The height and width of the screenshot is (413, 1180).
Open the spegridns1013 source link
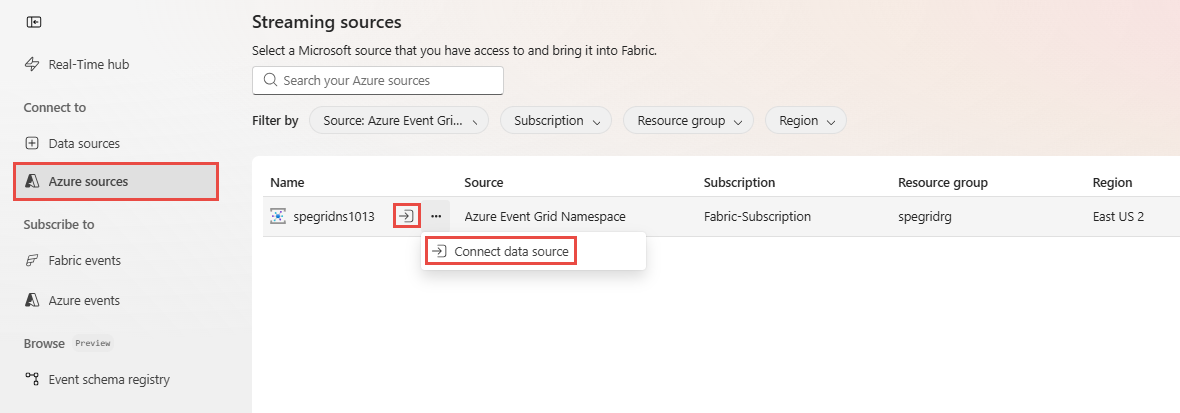(334, 216)
